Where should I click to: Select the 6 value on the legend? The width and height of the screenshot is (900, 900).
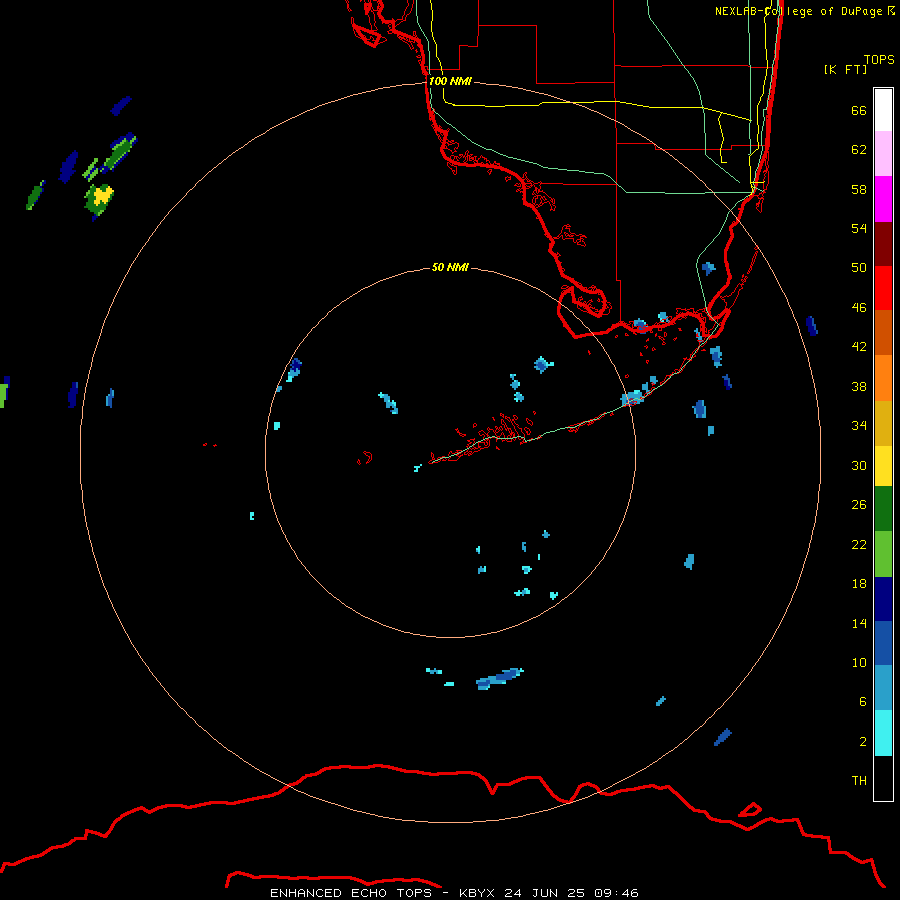point(863,702)
